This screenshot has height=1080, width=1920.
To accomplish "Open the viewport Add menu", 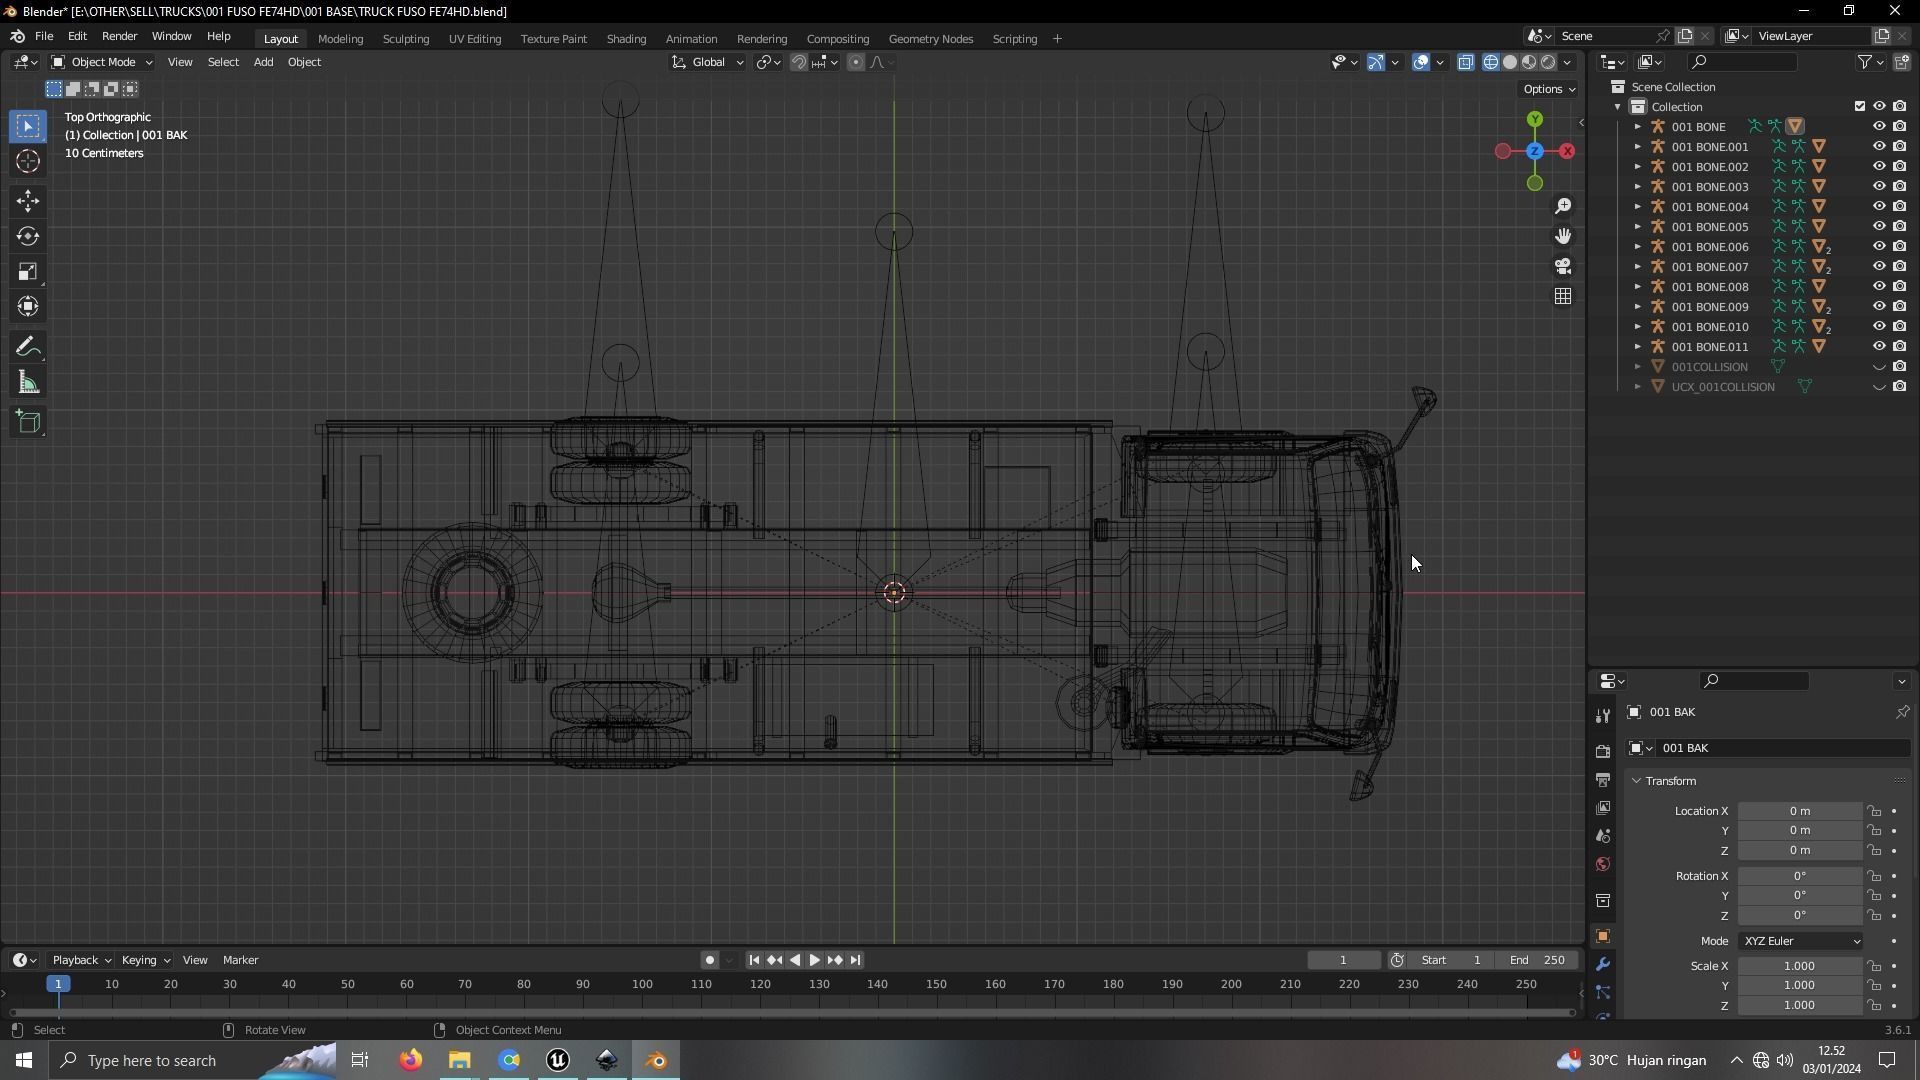I will [263, 62].
